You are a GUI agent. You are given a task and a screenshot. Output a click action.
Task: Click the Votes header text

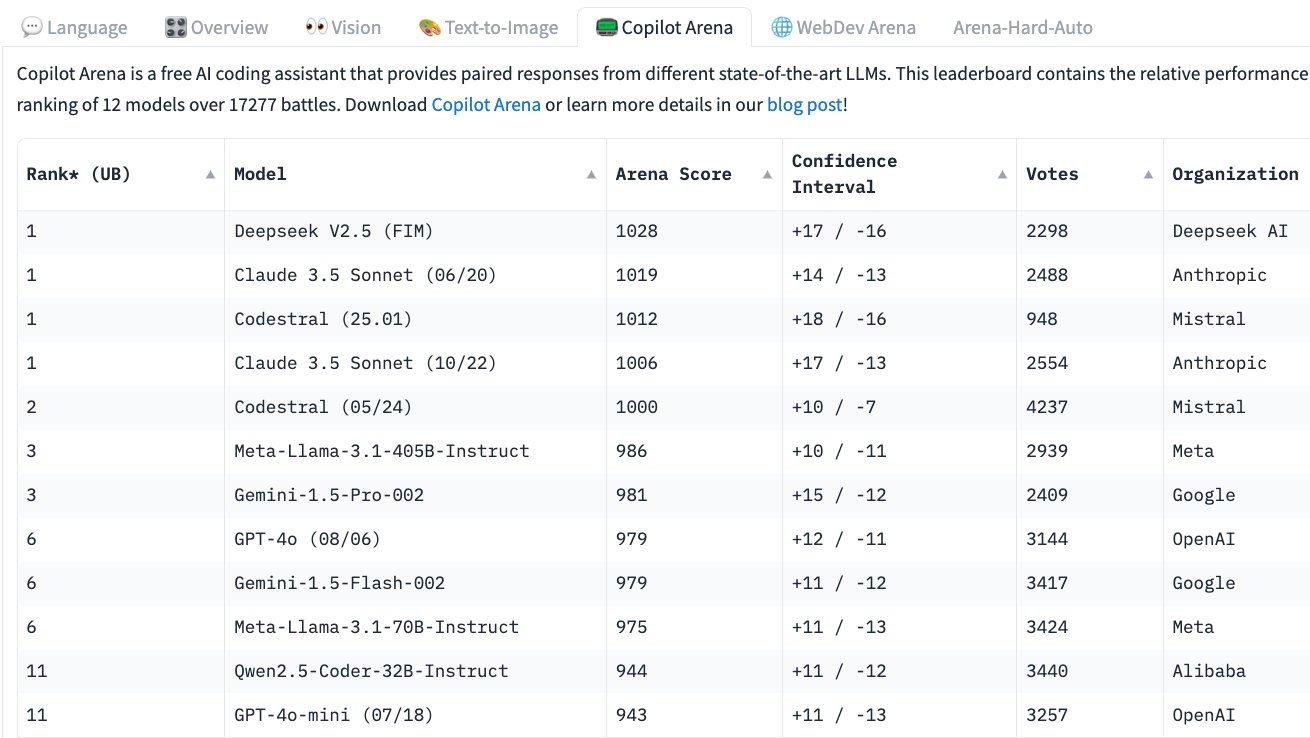pos(1052,174)
